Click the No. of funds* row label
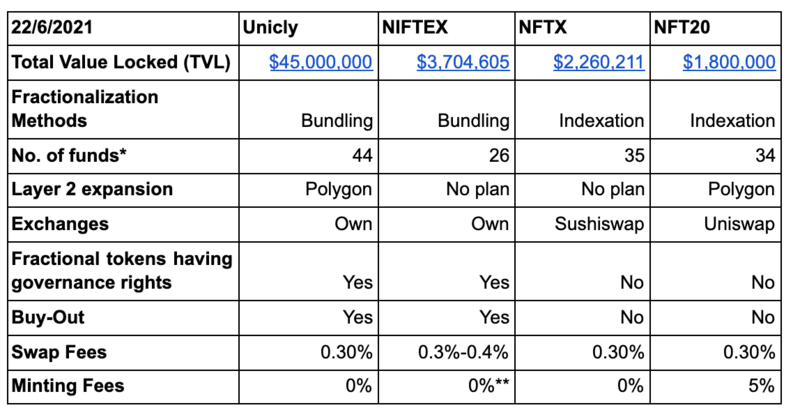 (69, 155)
